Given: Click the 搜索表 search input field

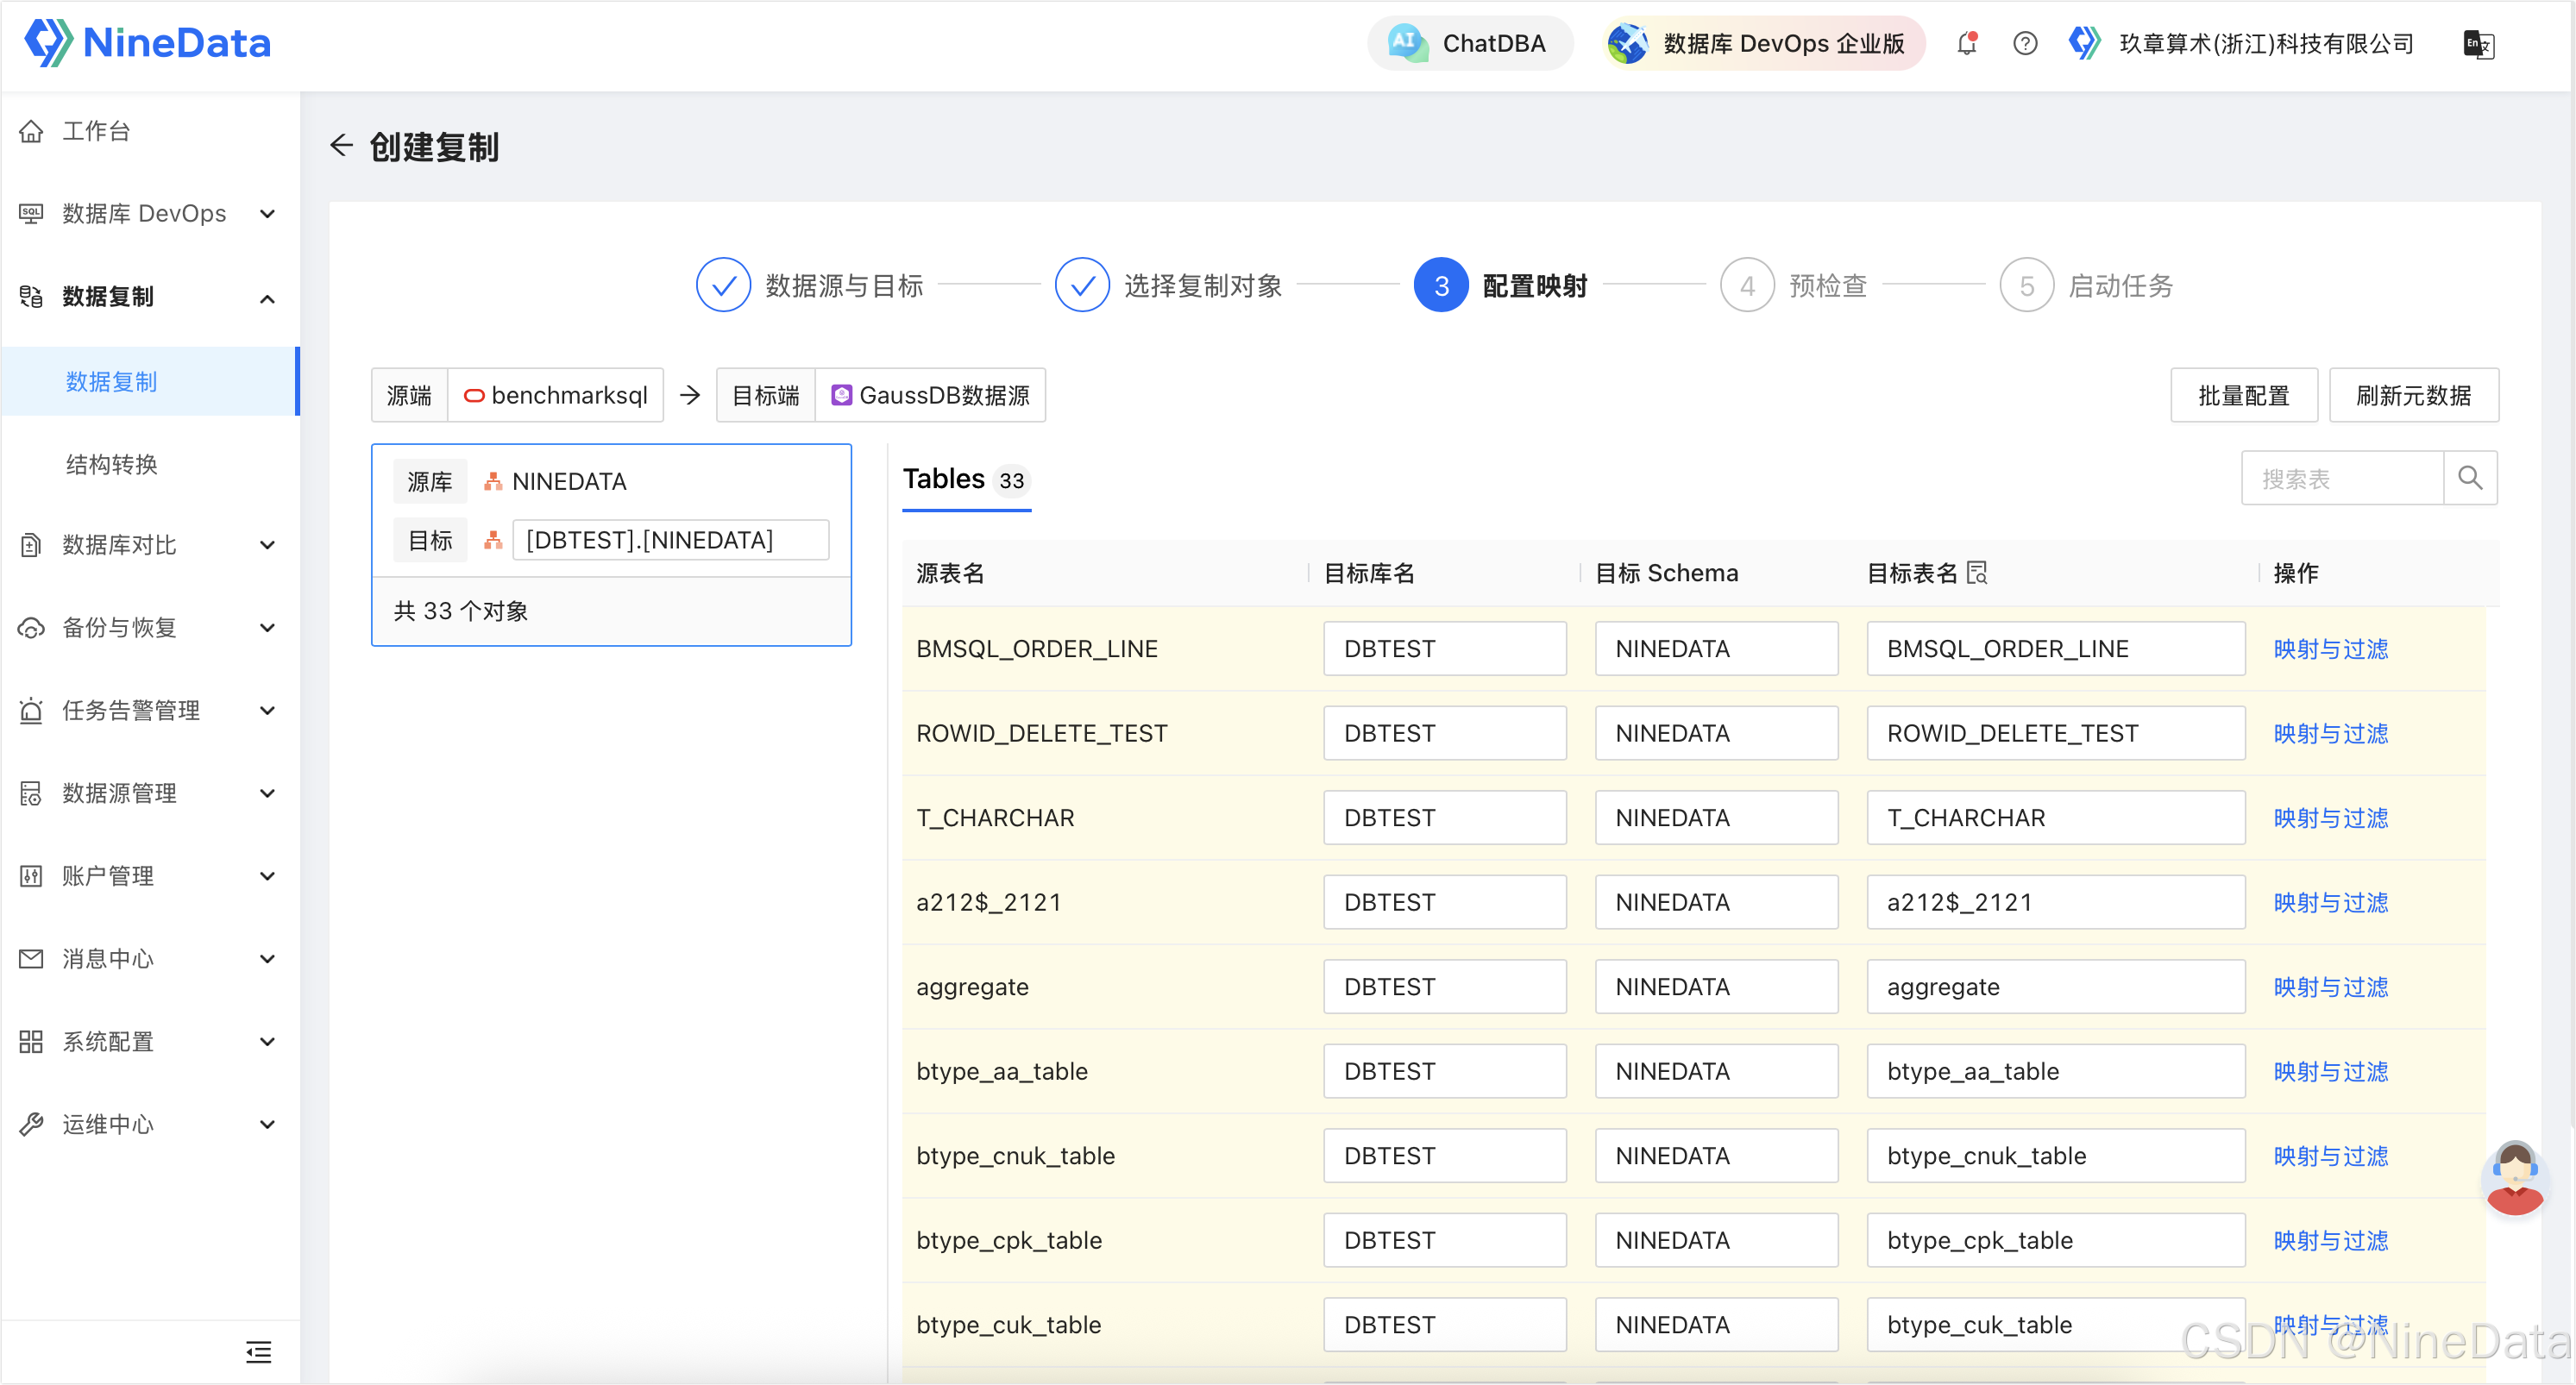Looking at the screenshot, I should [2340, 478].
